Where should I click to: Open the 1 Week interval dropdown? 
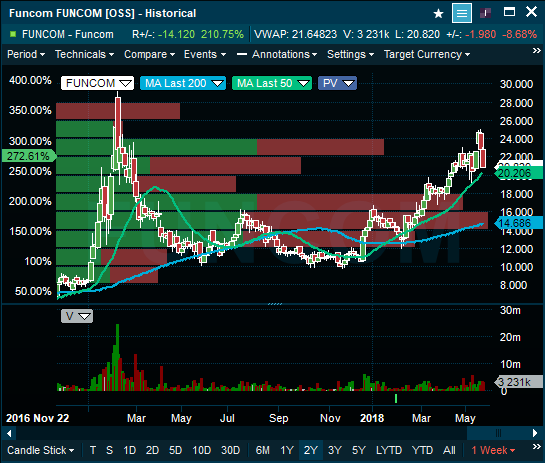493,450
